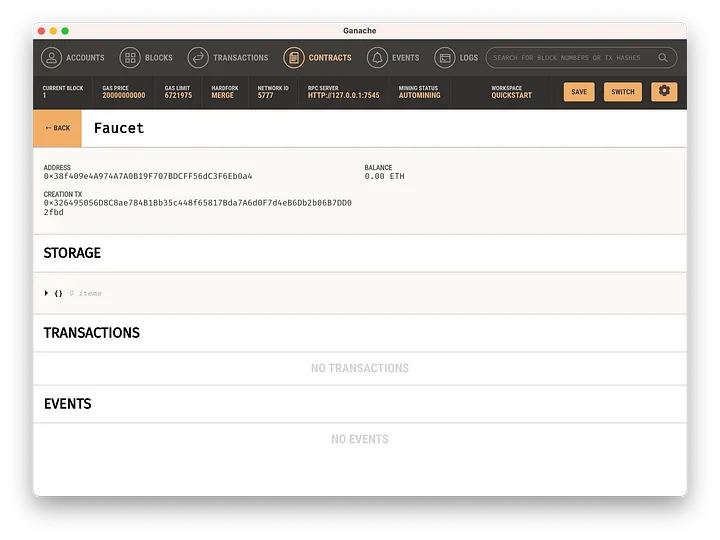Go back using the Back button
Screen dimensions: 720x540
57,128
